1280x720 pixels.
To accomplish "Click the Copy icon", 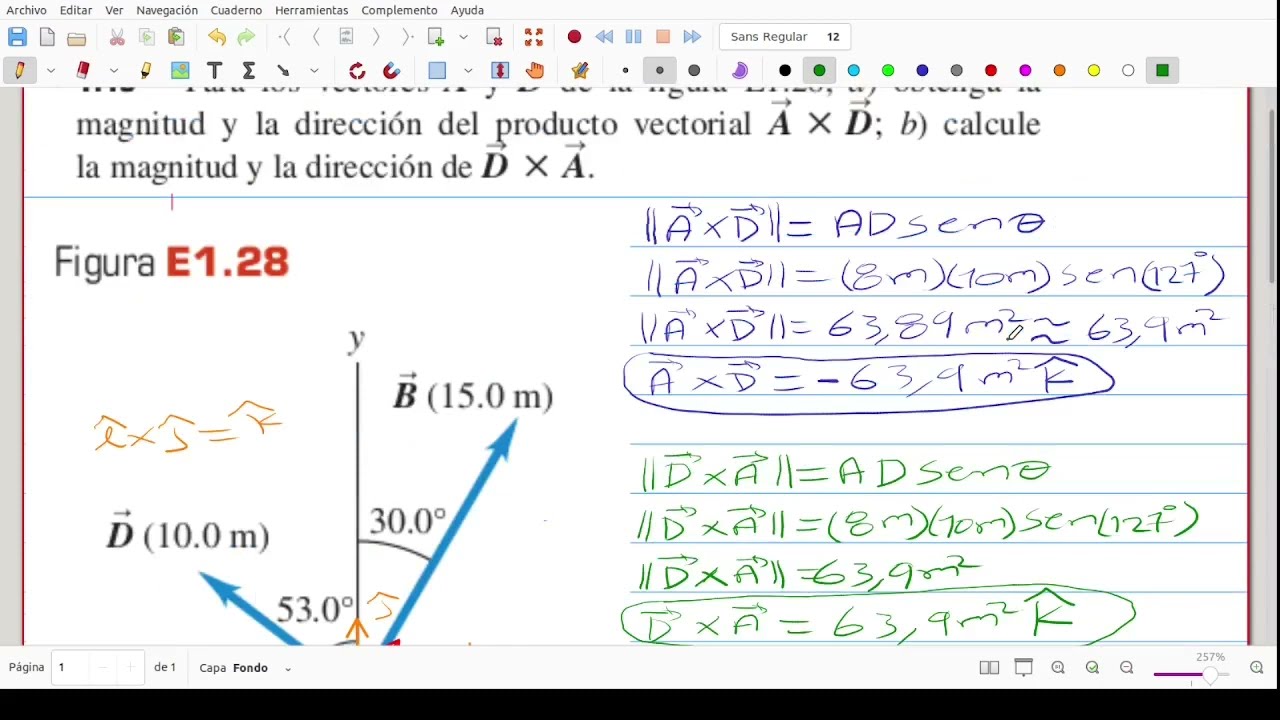I will [x=147, y=37].
